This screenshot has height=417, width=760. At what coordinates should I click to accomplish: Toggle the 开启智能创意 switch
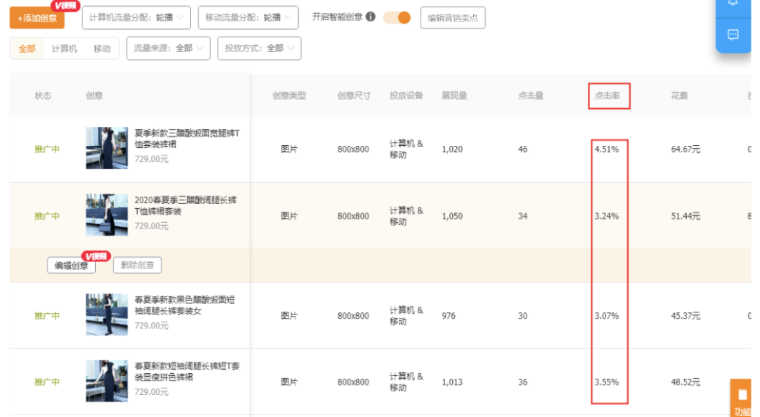click(x=397, y=17)
